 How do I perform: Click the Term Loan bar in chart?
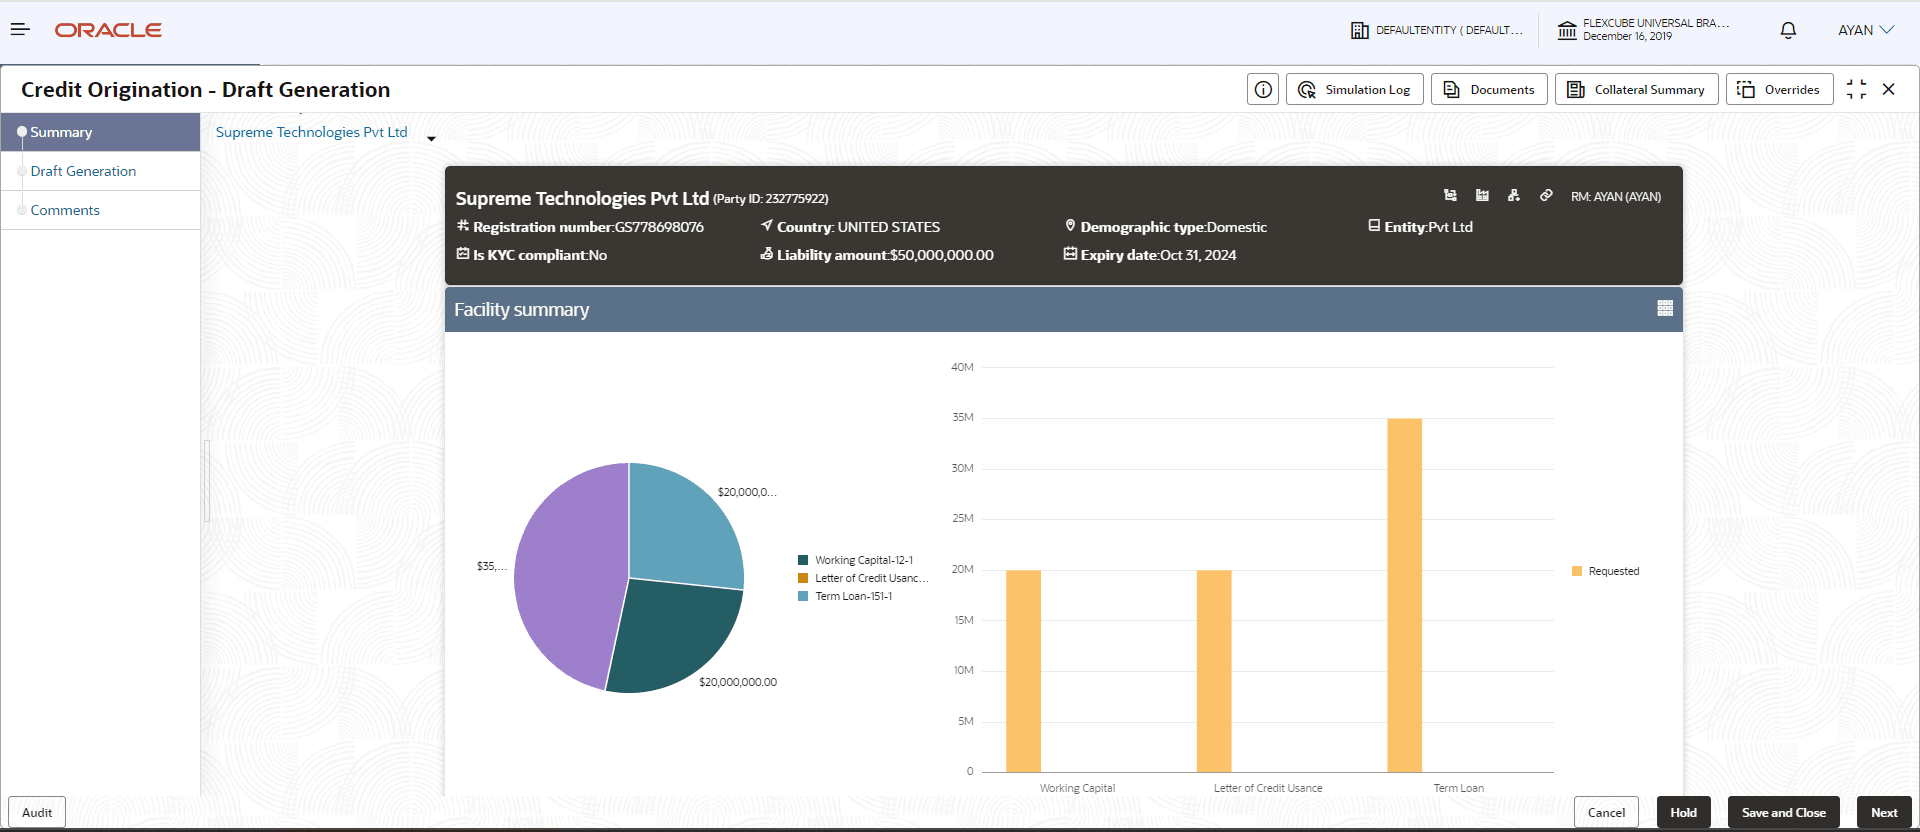point(1404,595)
